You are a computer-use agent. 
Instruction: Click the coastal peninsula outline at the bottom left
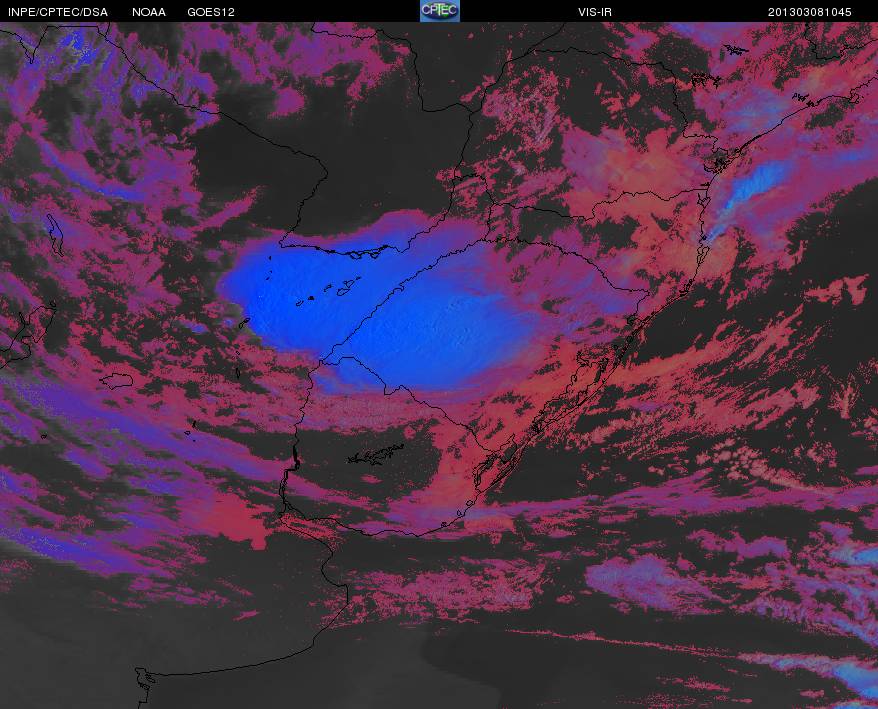[x=144, y=688]
